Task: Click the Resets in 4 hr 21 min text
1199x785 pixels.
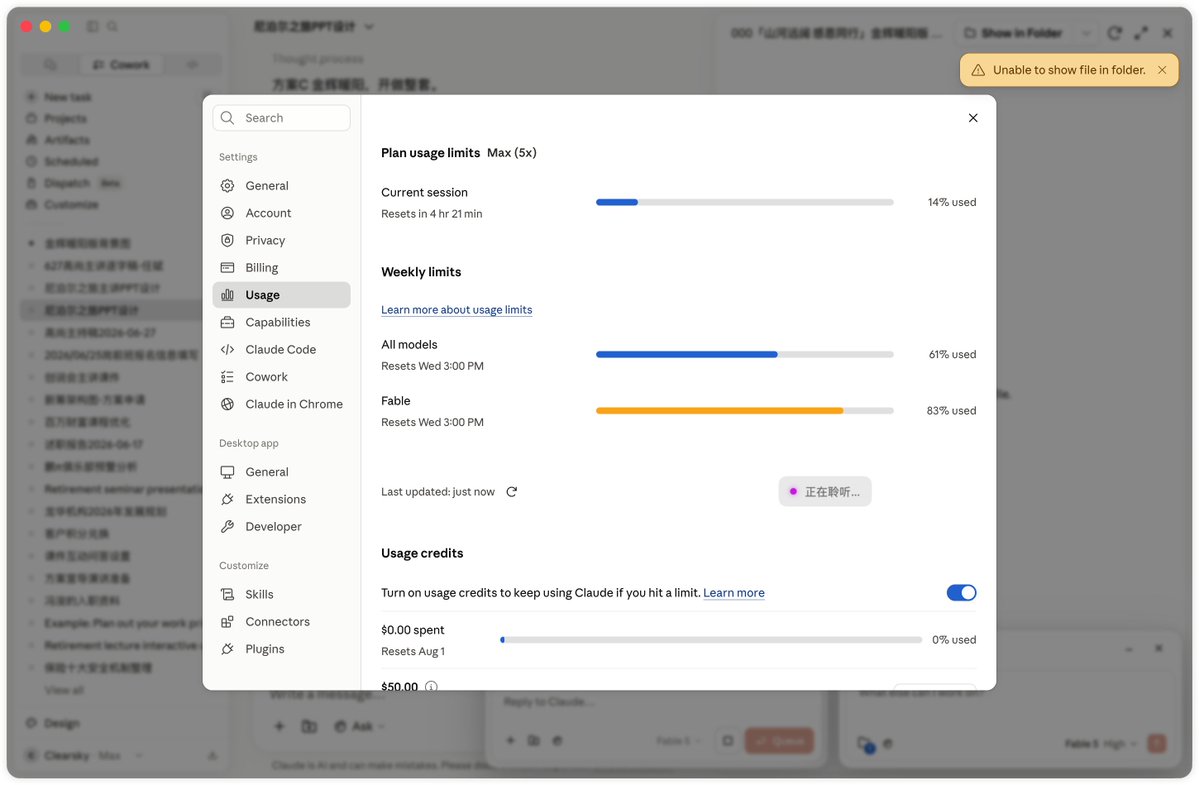Action: [x=431, y=214]
